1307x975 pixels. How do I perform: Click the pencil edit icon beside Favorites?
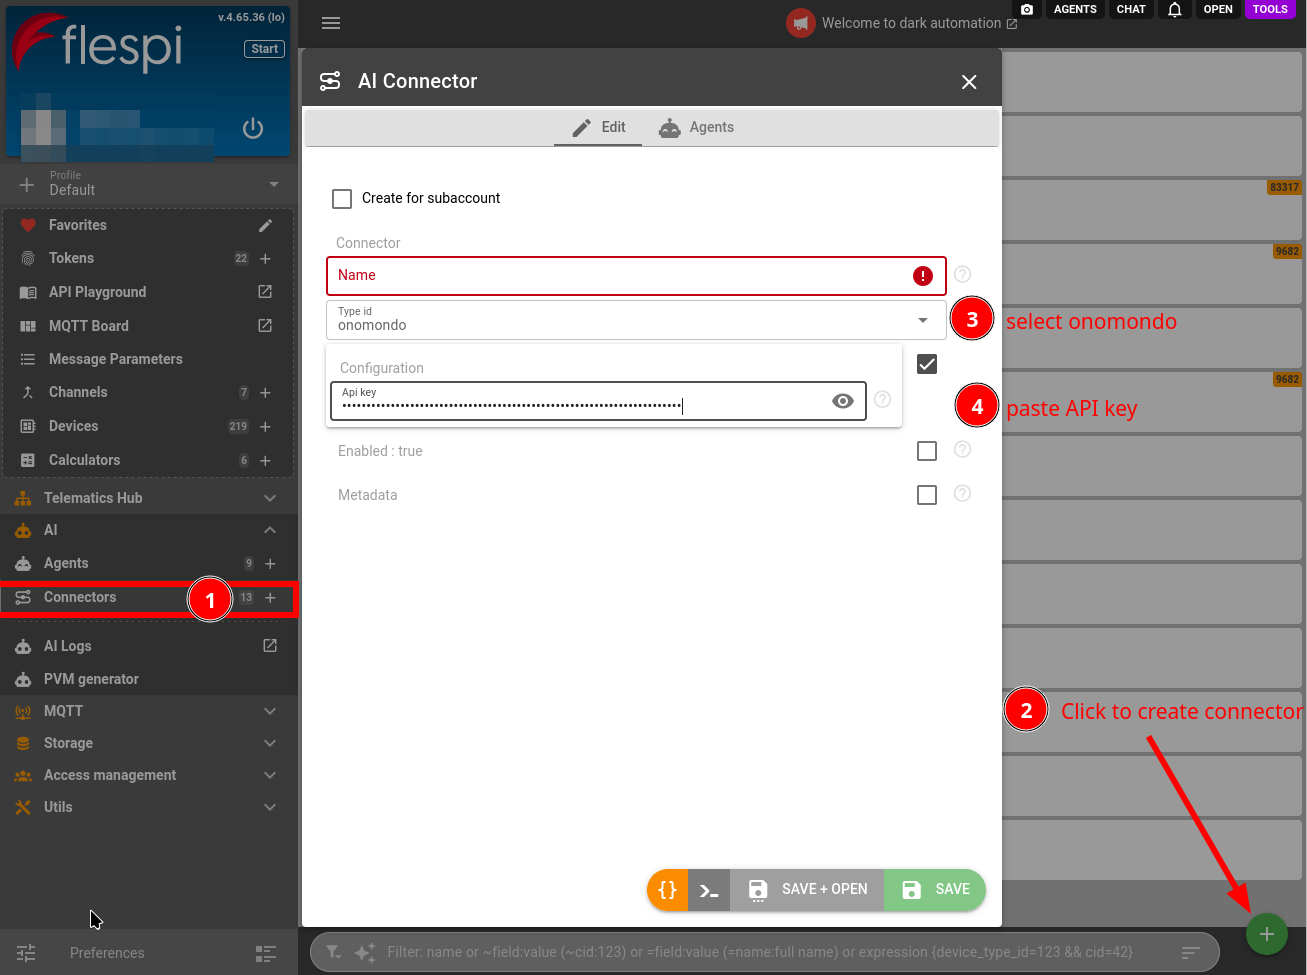pos(265,225)
